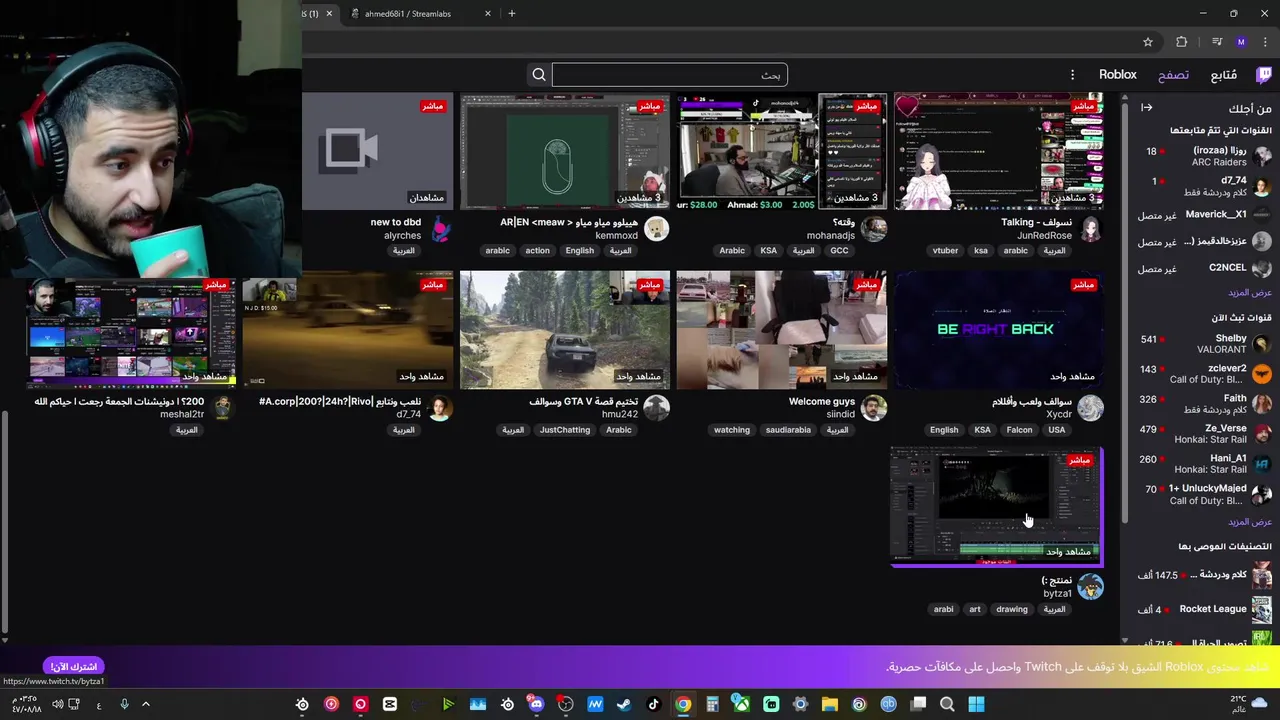Click the JustChatting tag under hmu242
This screenshot has height=720, width=1280.
pos(565,430)
